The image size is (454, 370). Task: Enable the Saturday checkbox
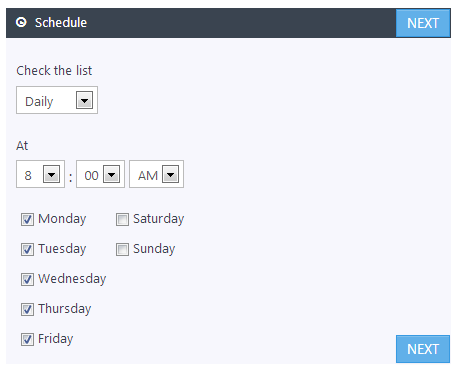(122, 219)
